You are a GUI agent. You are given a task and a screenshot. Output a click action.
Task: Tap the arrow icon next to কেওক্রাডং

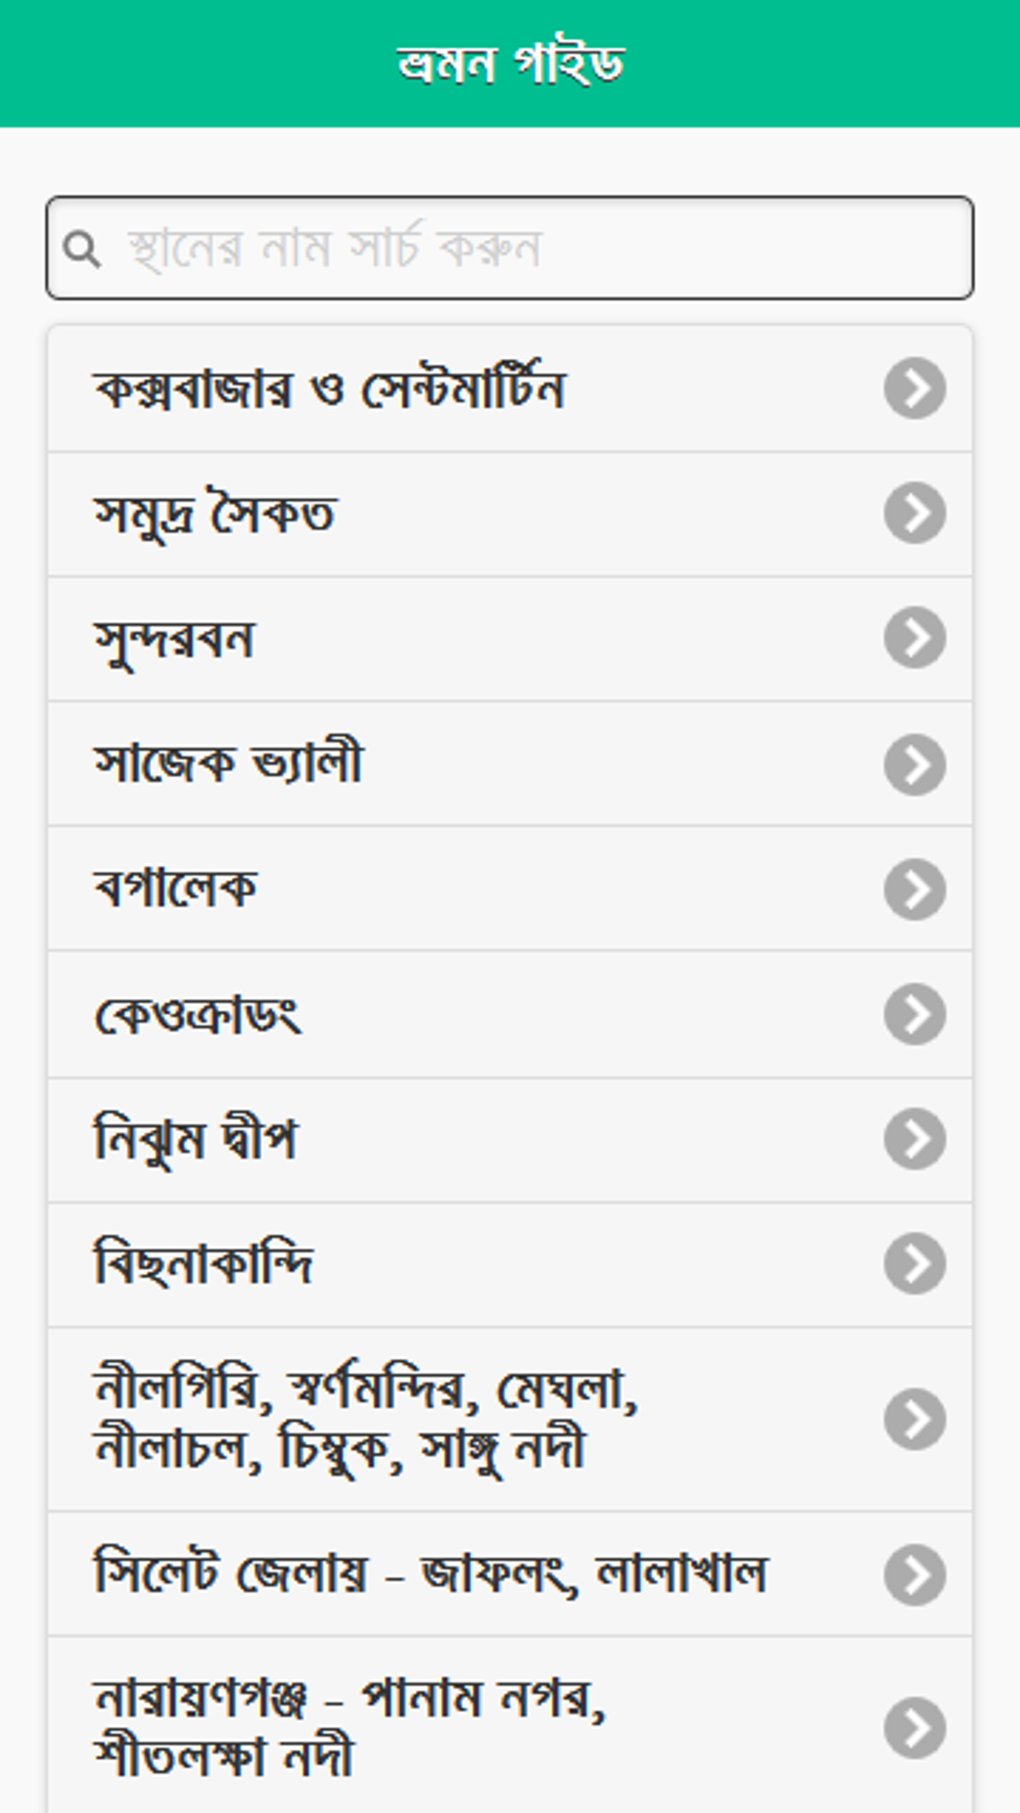click(x=914, y=1014)
